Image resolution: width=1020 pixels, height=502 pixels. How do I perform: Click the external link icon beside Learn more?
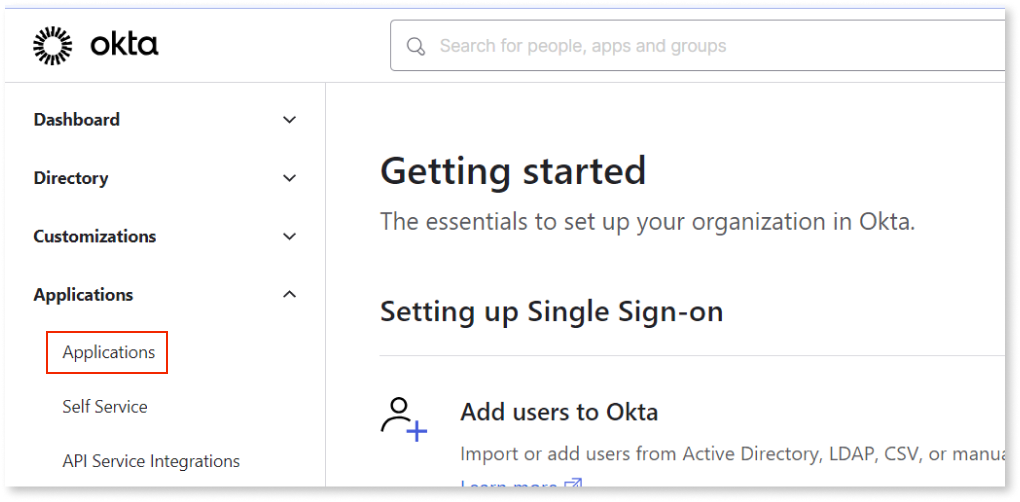(x=573, y=485)
